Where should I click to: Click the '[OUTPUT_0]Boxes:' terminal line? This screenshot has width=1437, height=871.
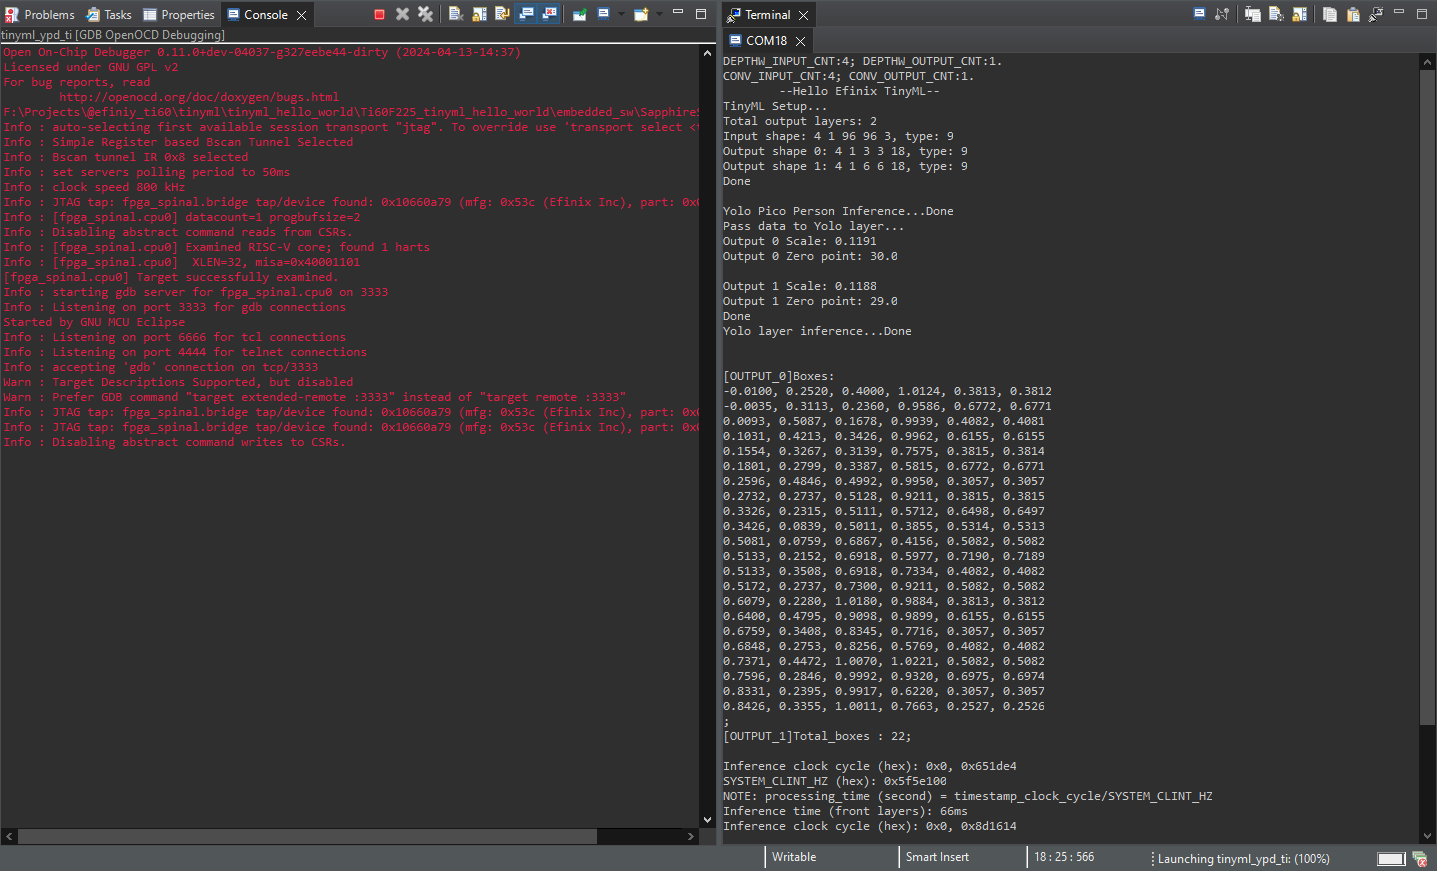tap(779, 376)
